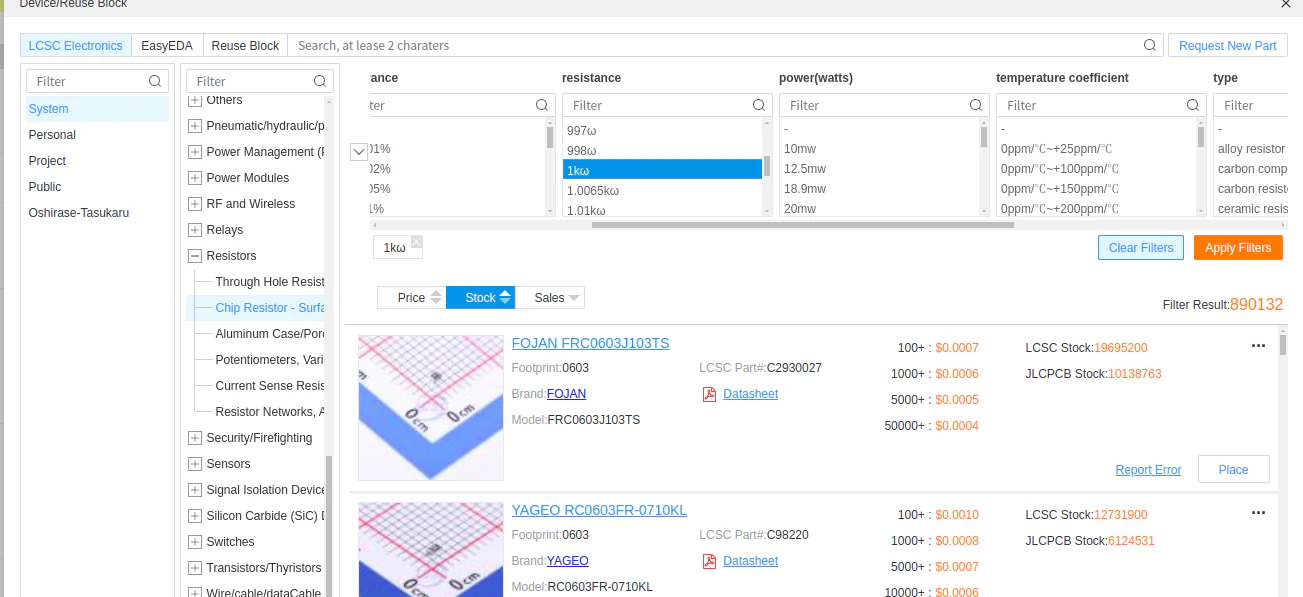Select Through Hole Resistors subcategory

tap(270, 282)
